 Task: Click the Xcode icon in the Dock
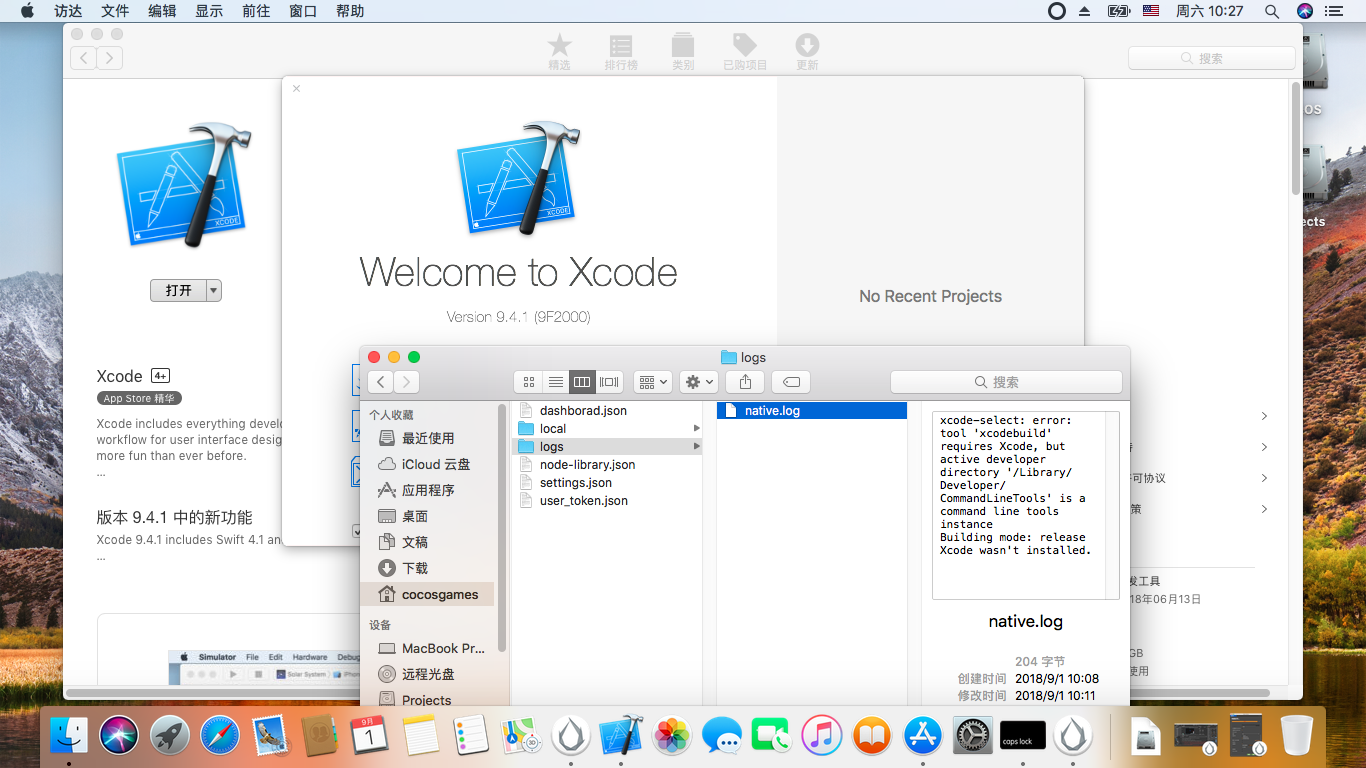[621, 737]
